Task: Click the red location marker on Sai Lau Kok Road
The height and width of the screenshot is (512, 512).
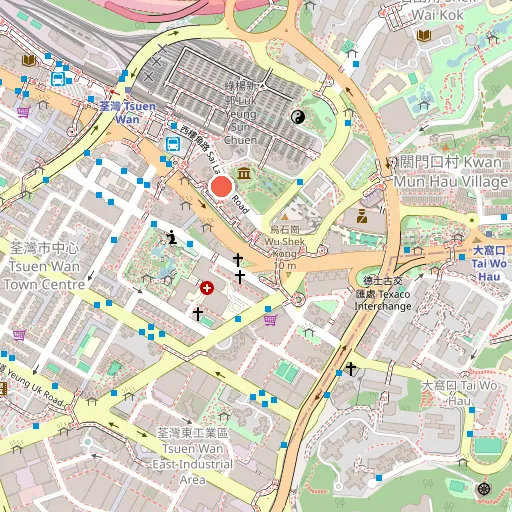Action: point(222,186)
